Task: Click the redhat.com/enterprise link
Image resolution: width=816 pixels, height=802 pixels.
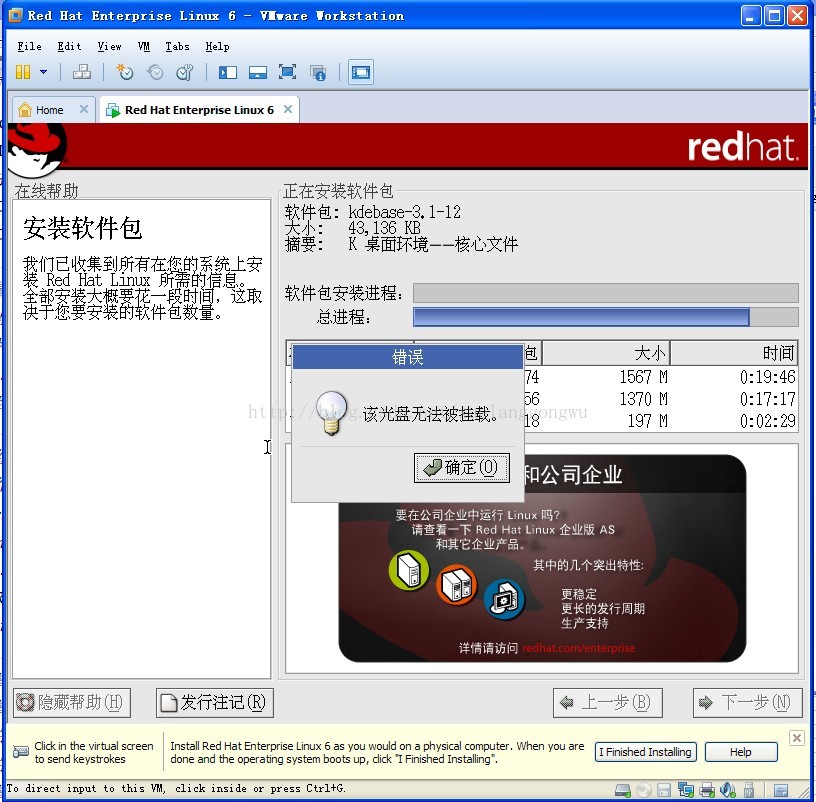Action: tap(578, 648)
